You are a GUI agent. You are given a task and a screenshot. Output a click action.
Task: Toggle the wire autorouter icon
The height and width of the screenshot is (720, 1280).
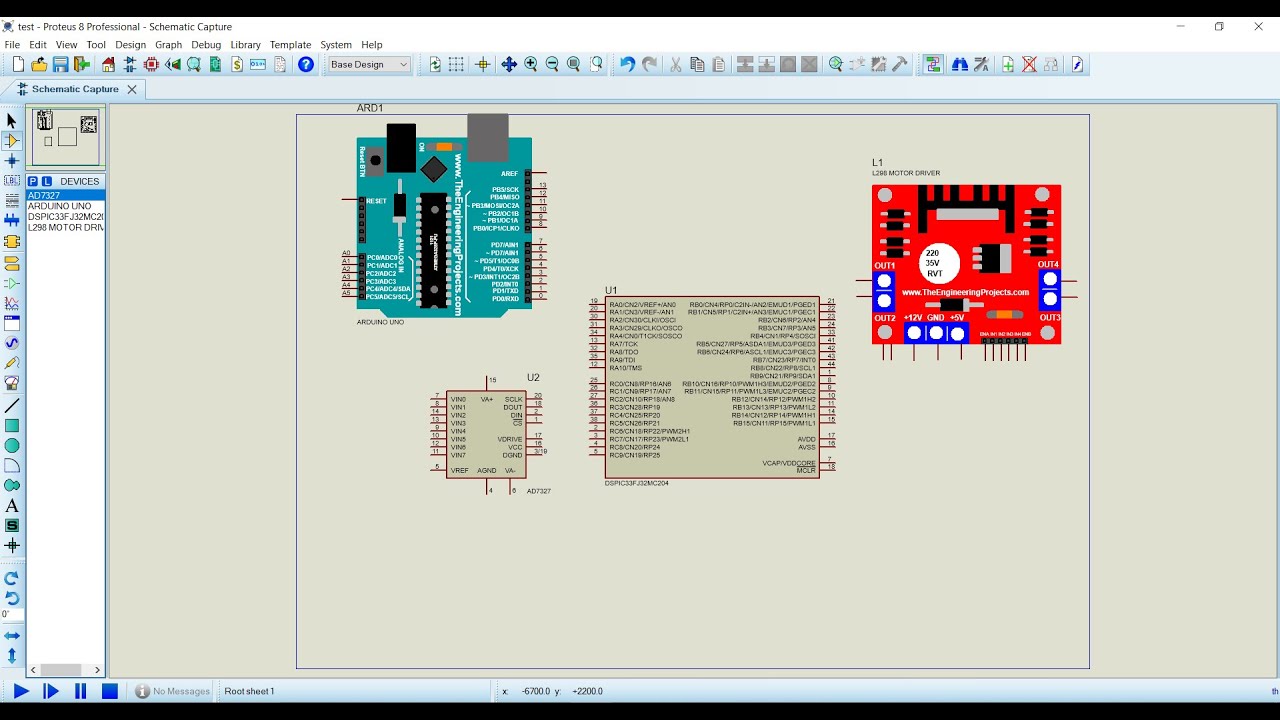pos(933,64)
